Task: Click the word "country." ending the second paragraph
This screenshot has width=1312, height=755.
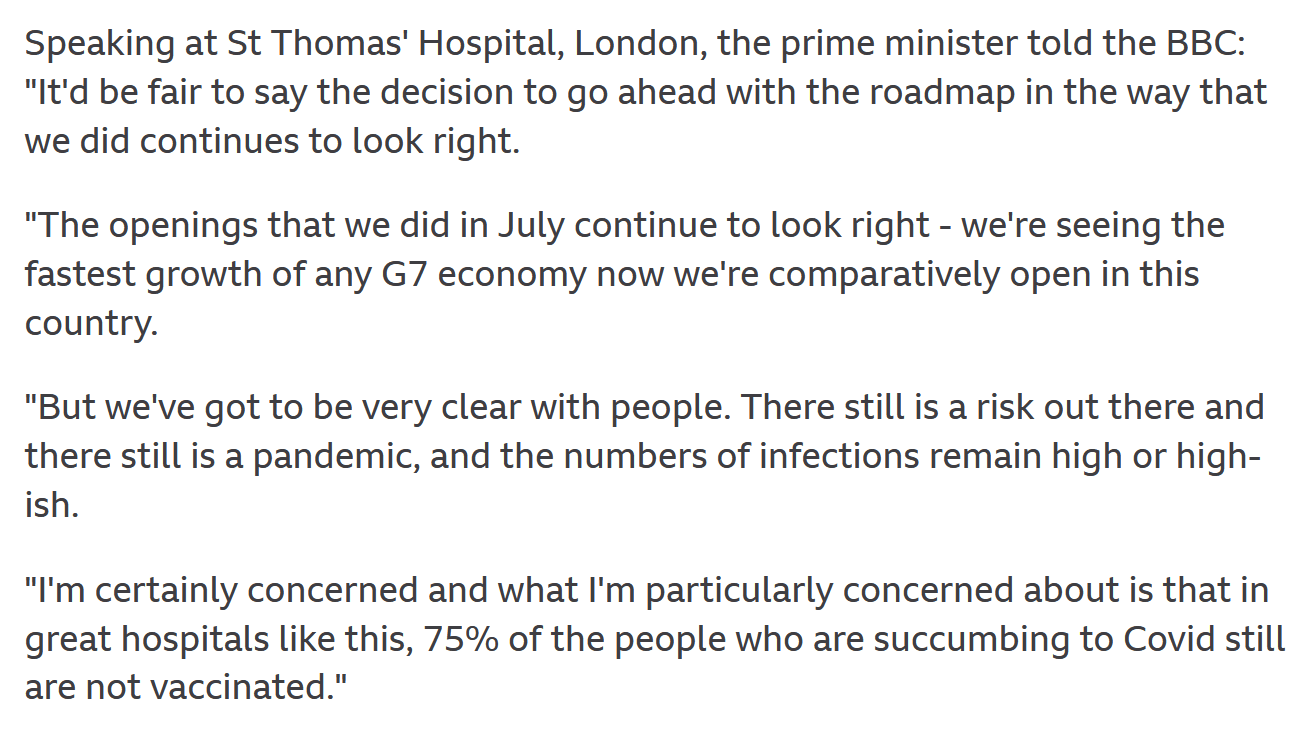Action: (91, 322)
